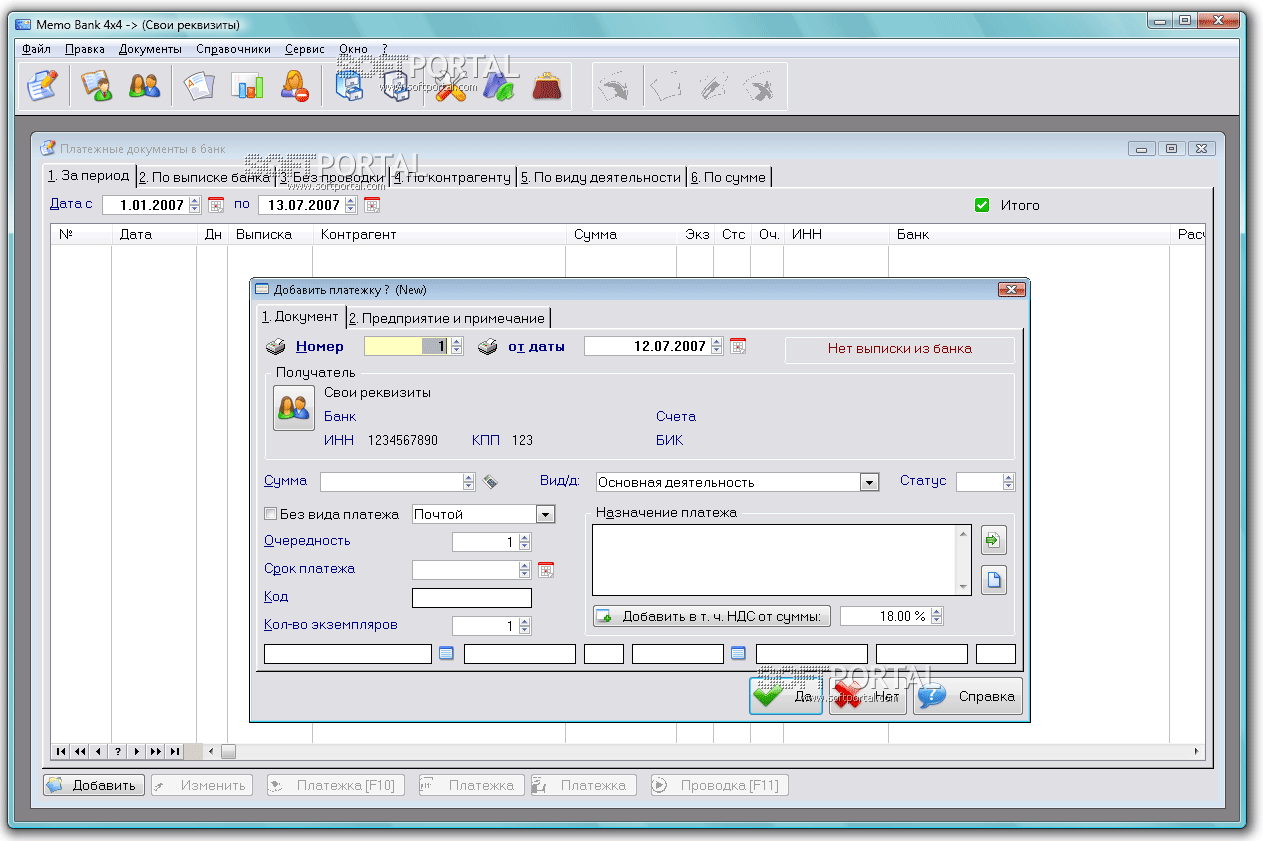Open the paper documents toolbar icon
The height and width of the screenshot is (841, 1263).
[198, 86]
